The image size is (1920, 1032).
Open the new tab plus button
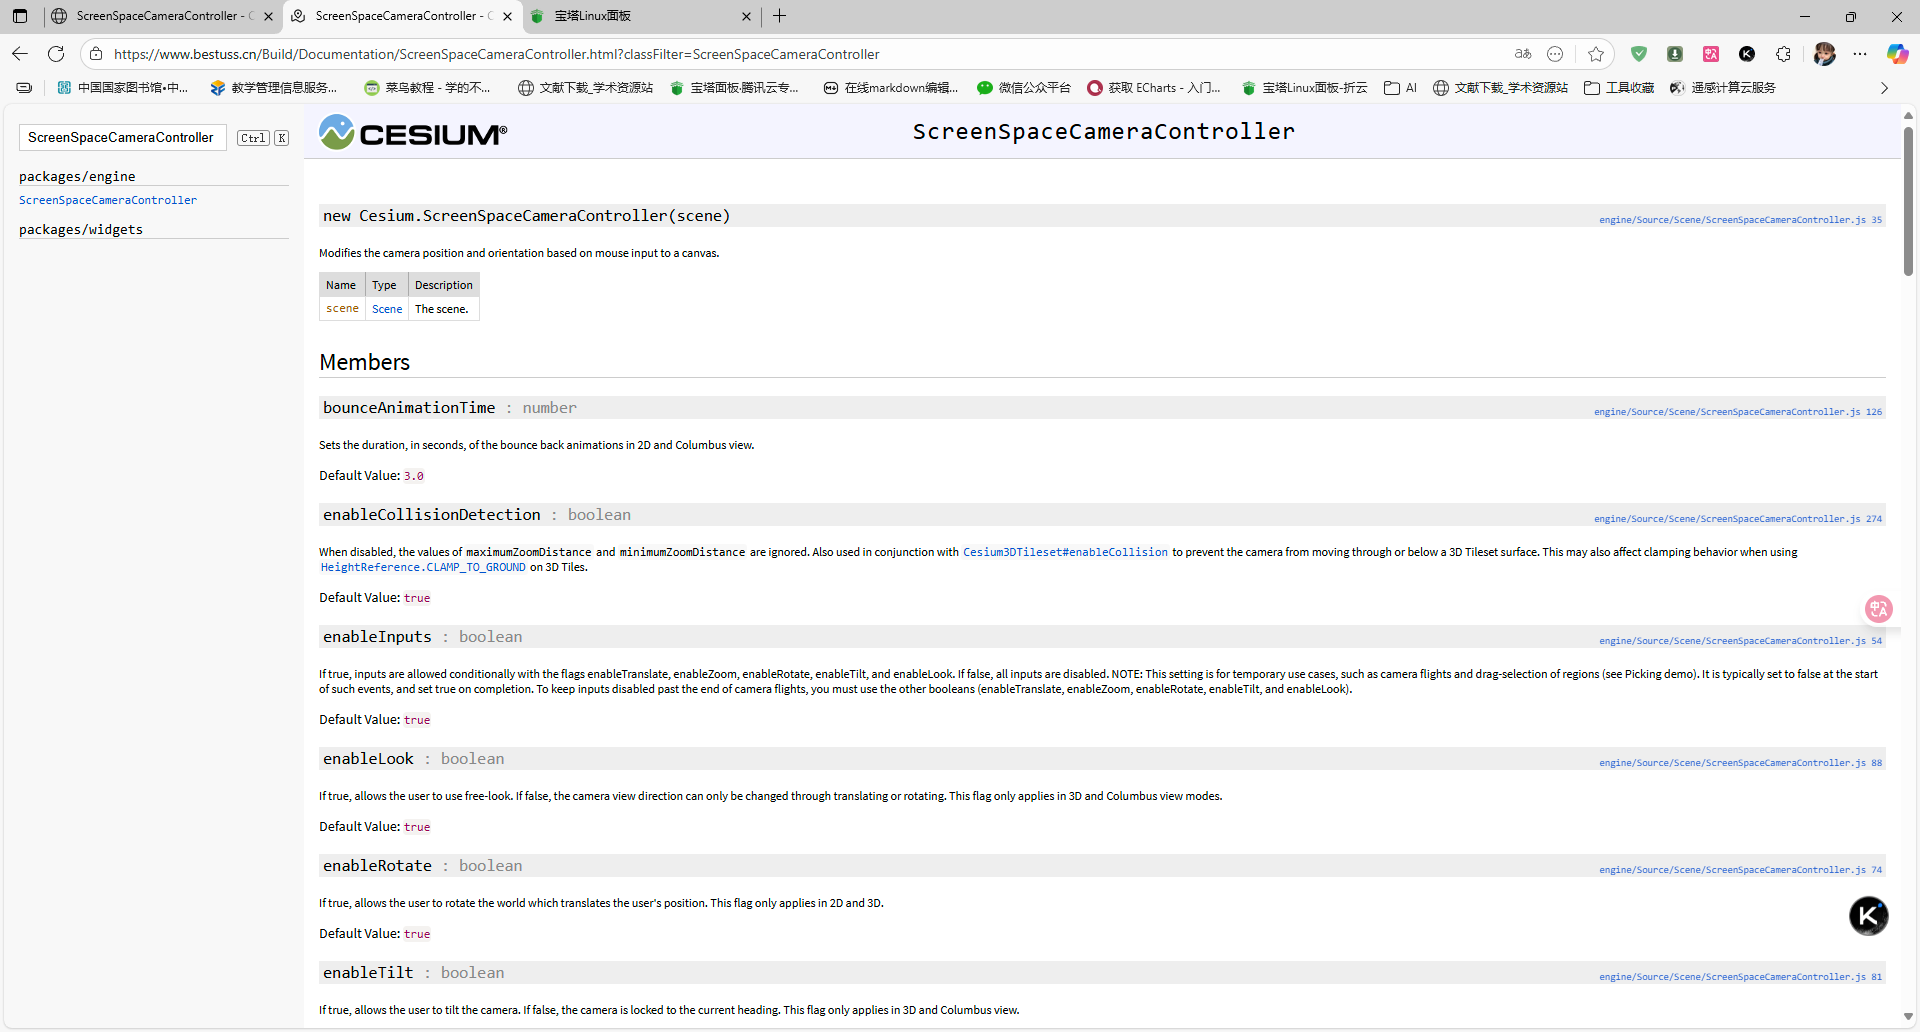pyautogui.click(x=780, y=16)
